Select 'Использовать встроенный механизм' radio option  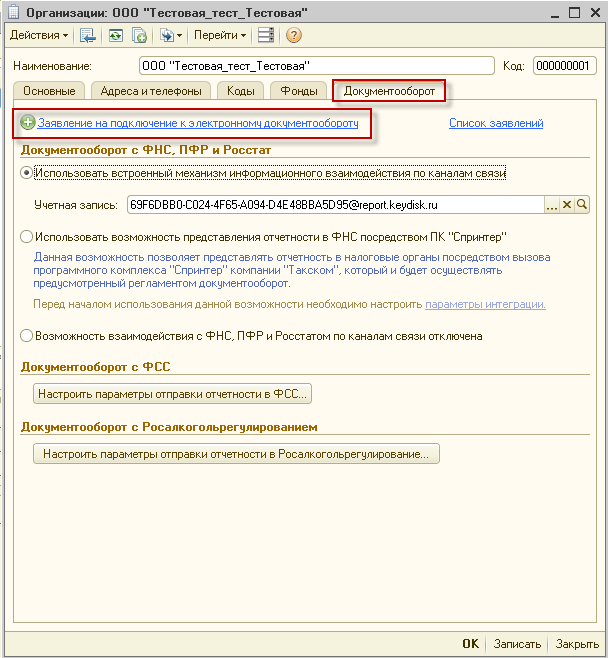pyautogui.click(x=26, y=173)
